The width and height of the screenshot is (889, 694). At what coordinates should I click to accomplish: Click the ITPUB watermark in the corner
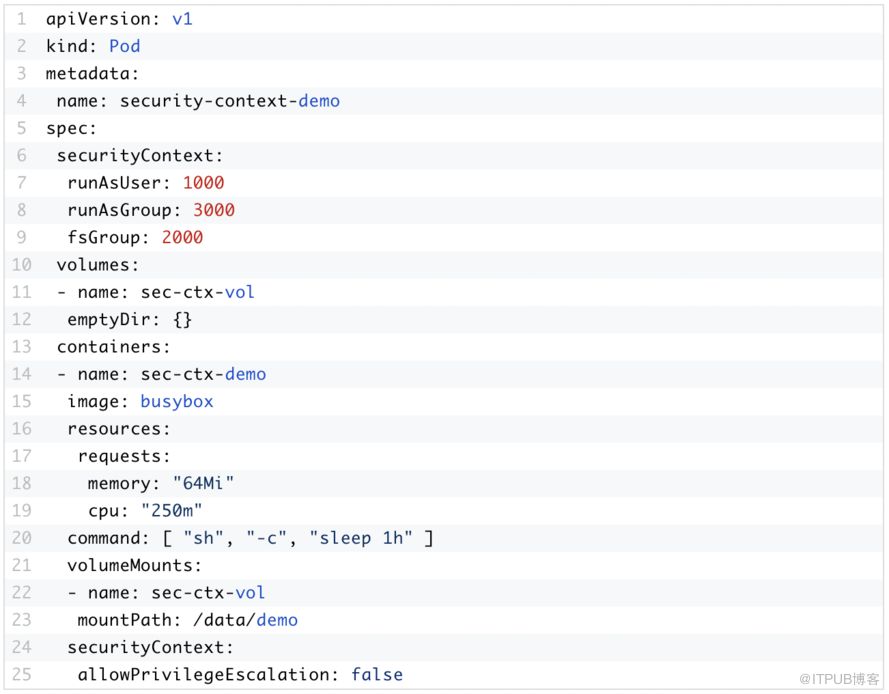838,679
